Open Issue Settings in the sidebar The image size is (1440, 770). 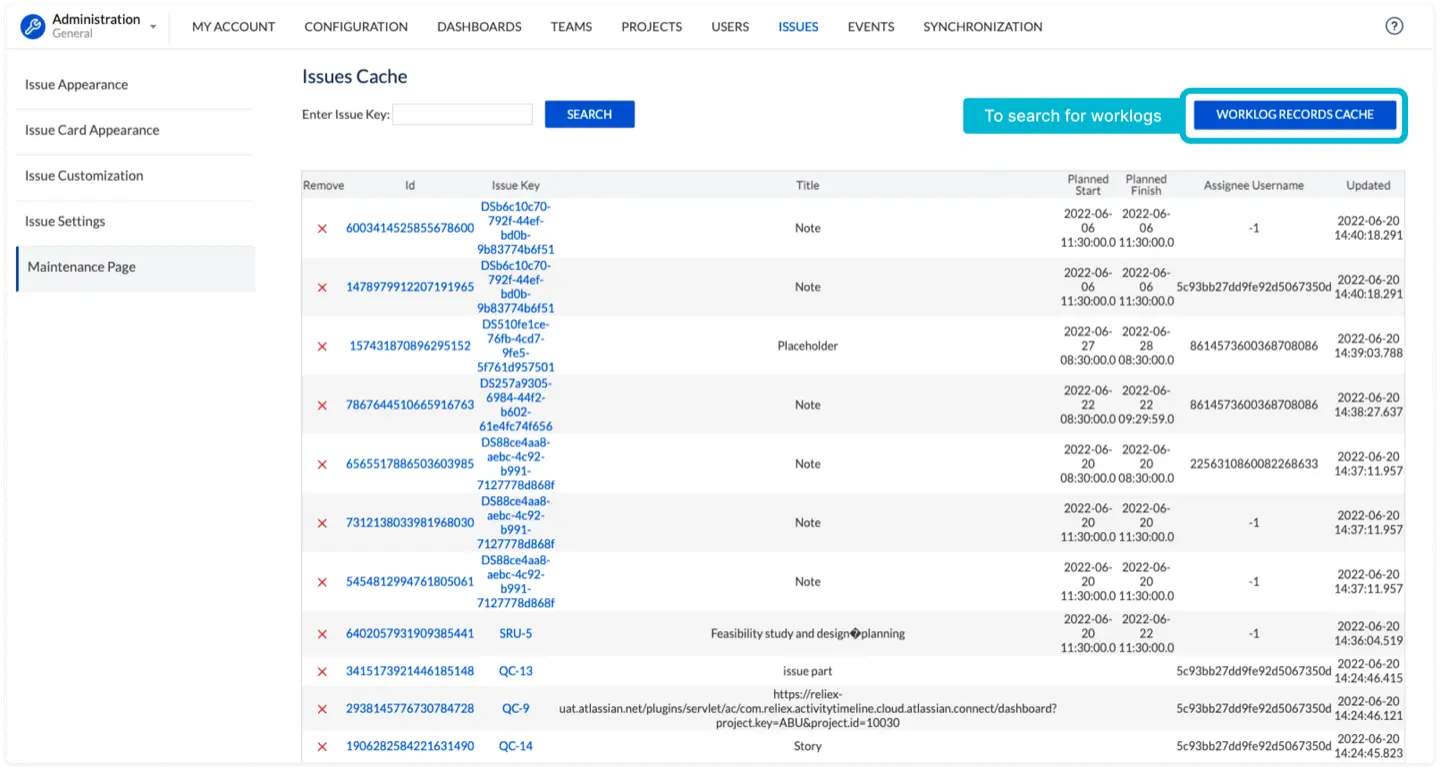click(65, 221)
